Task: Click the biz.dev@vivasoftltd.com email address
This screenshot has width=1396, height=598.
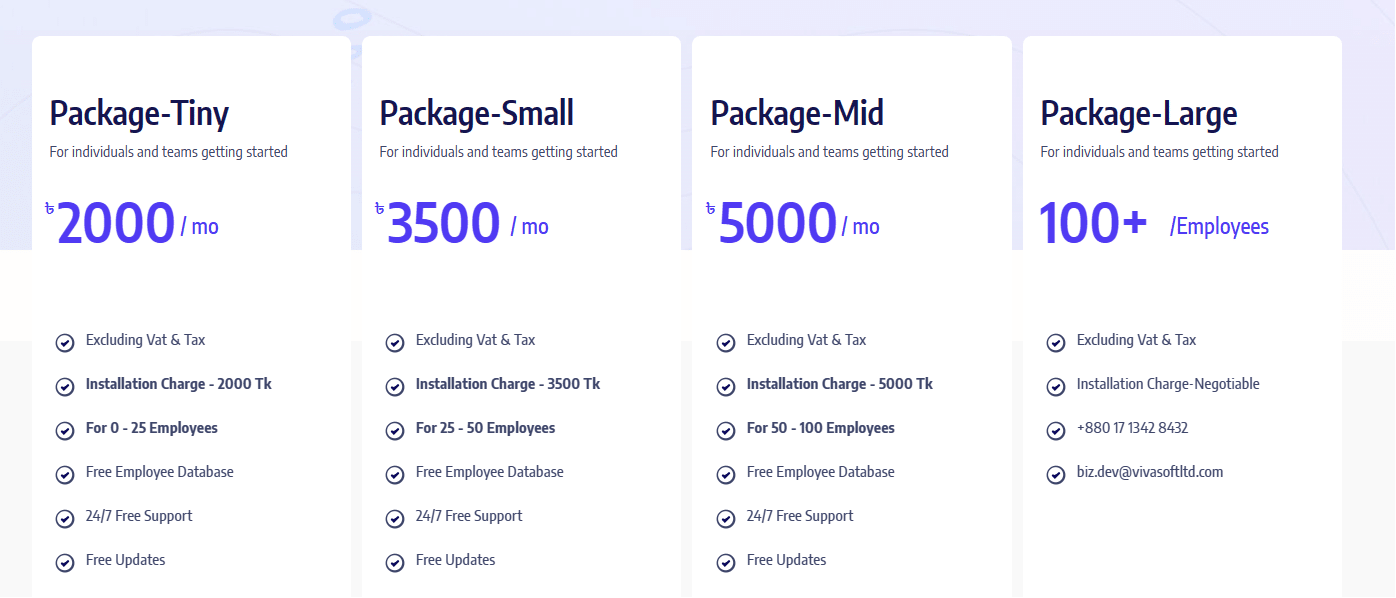Action: [1150, 472]
